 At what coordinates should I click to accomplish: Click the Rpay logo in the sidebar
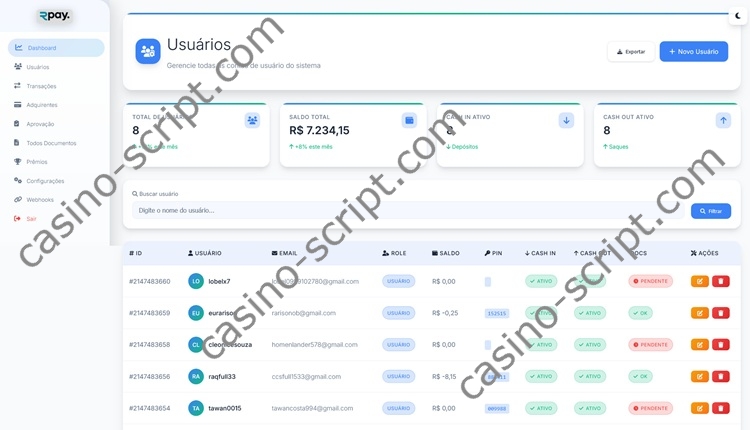coord(54,15)
